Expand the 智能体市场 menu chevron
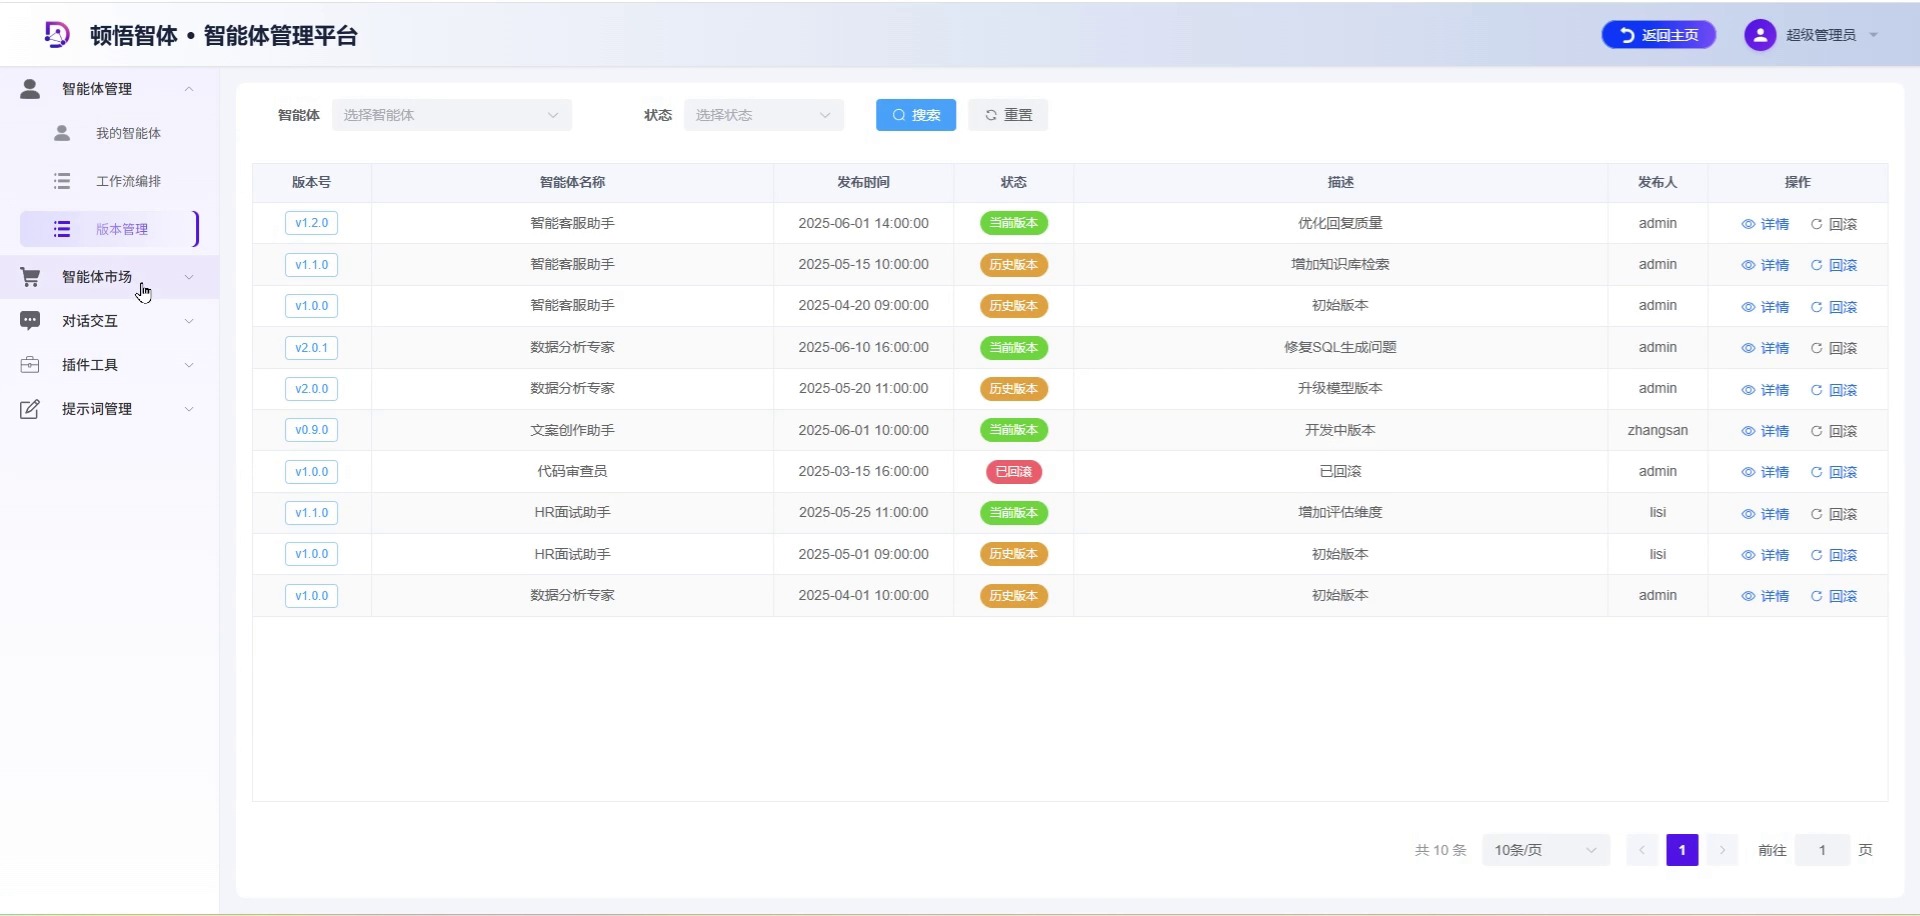This screenshot has height=916, width=1920. tap(189, 277)
